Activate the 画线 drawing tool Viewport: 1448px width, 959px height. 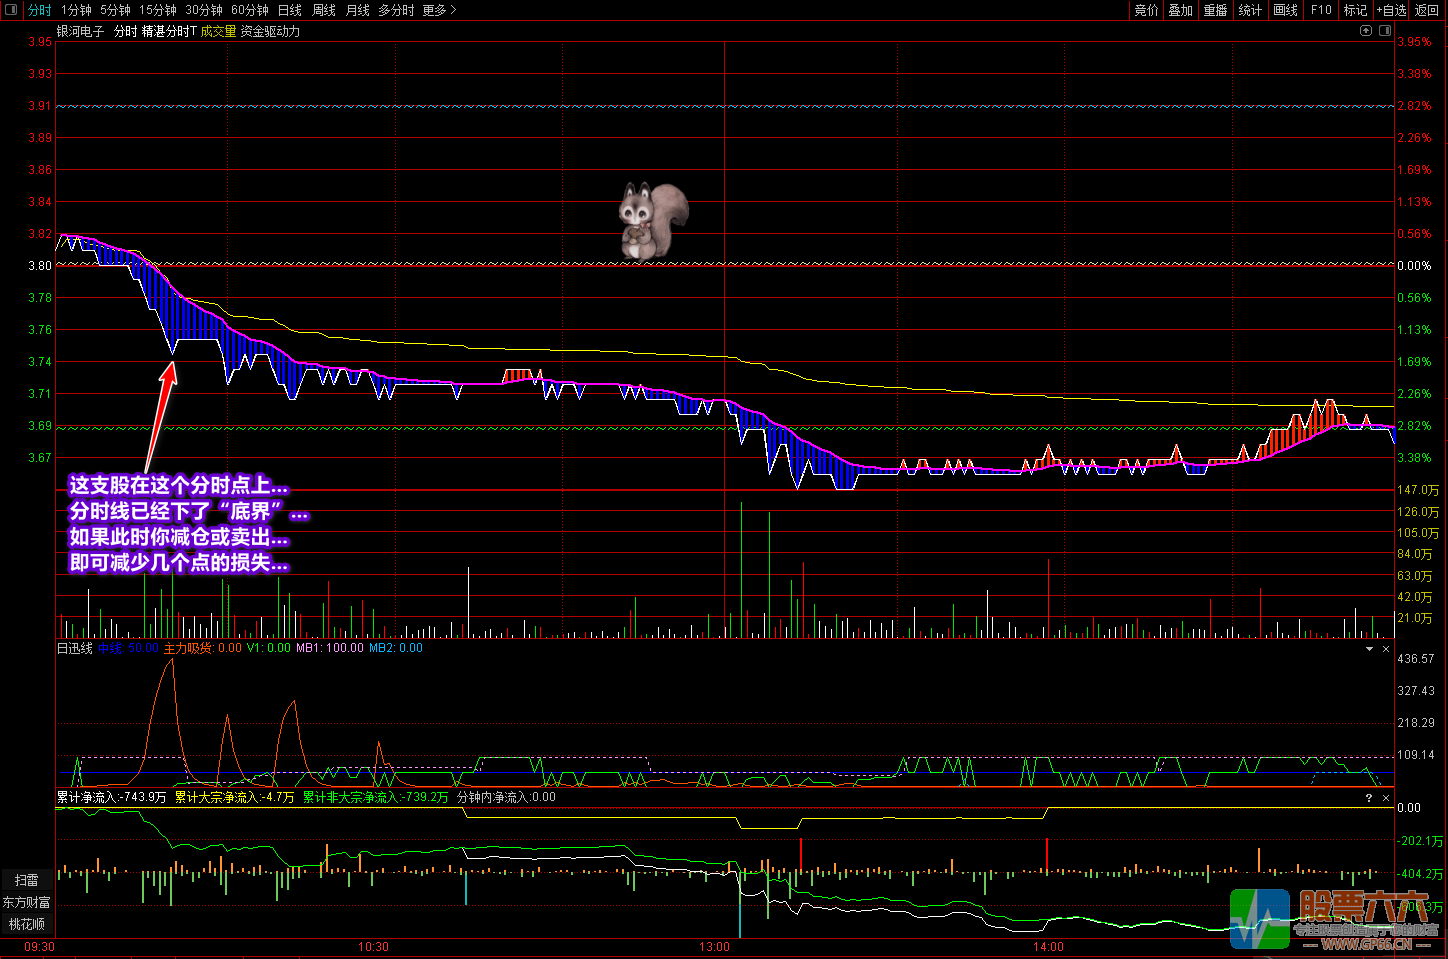click(1286, 10)
